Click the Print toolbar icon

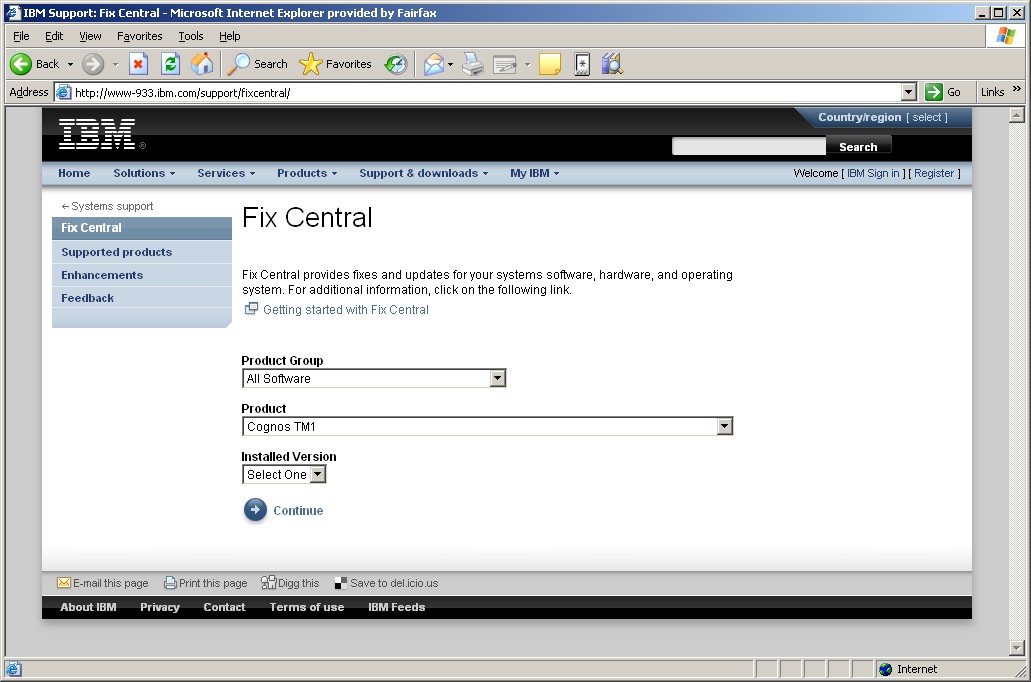pos(473,64)
